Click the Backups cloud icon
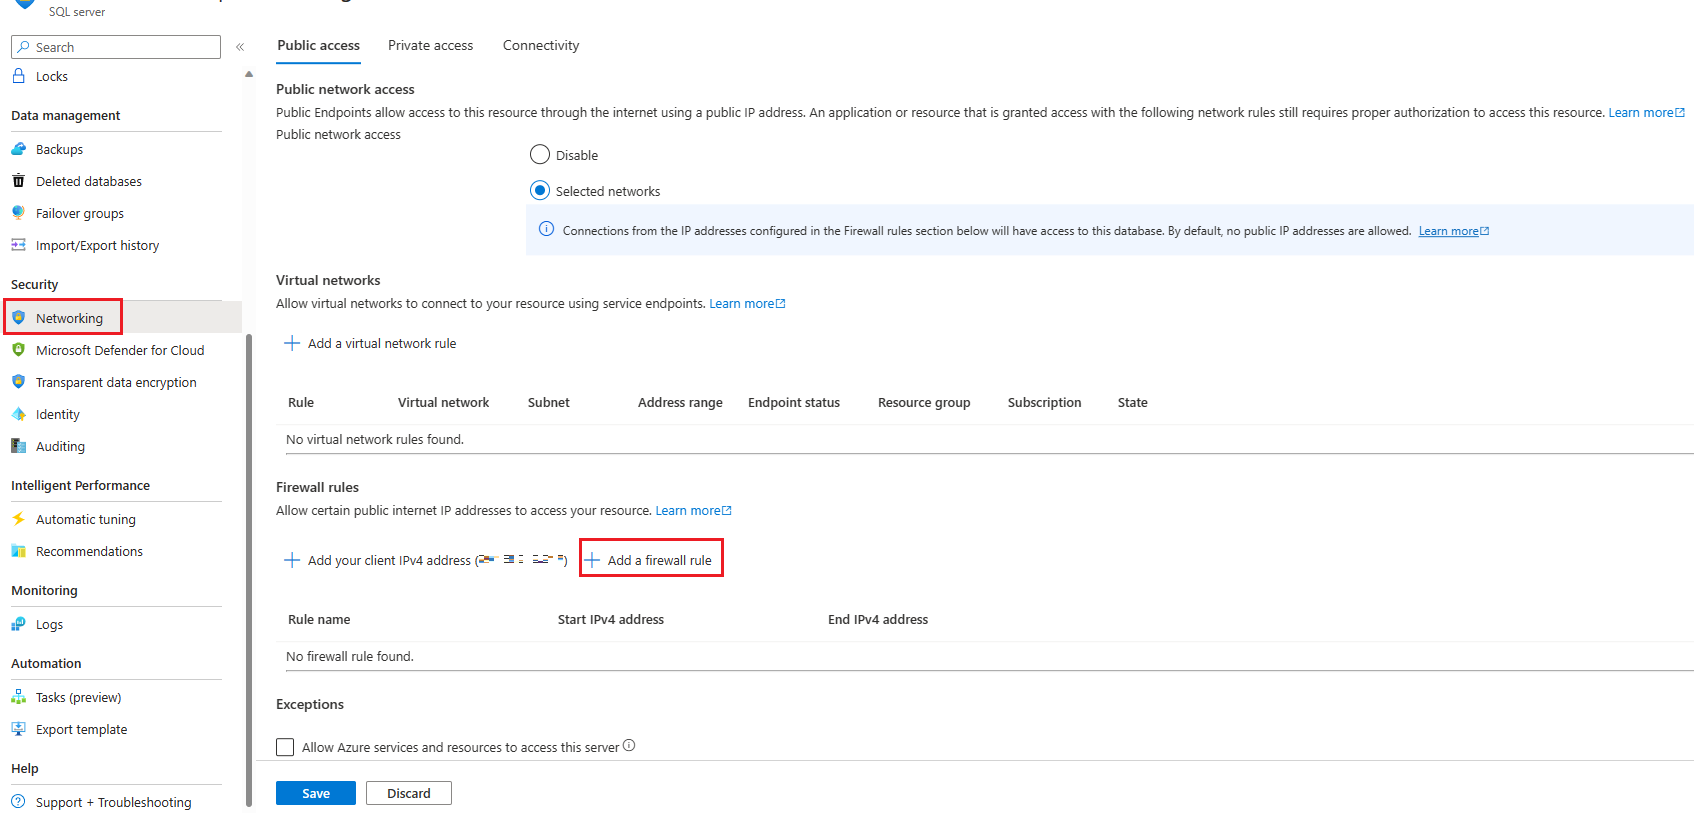The image size is (1694, 813). tap(18, 149)
